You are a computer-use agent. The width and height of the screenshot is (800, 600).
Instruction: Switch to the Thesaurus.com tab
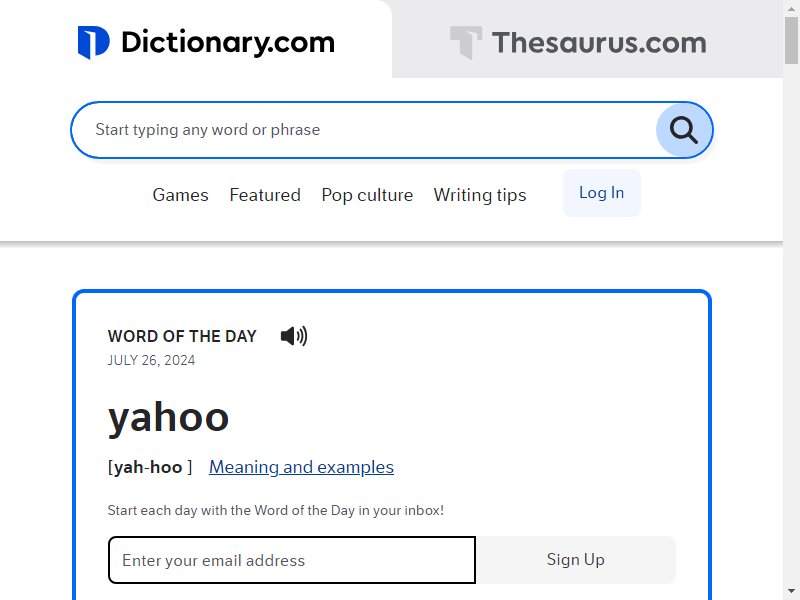click(587, 39)
